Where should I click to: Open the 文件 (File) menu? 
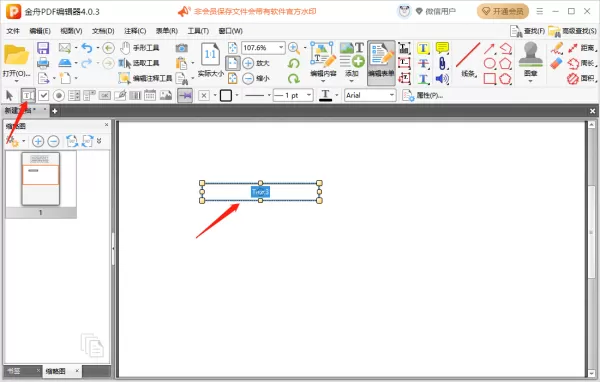click(13, 31)
